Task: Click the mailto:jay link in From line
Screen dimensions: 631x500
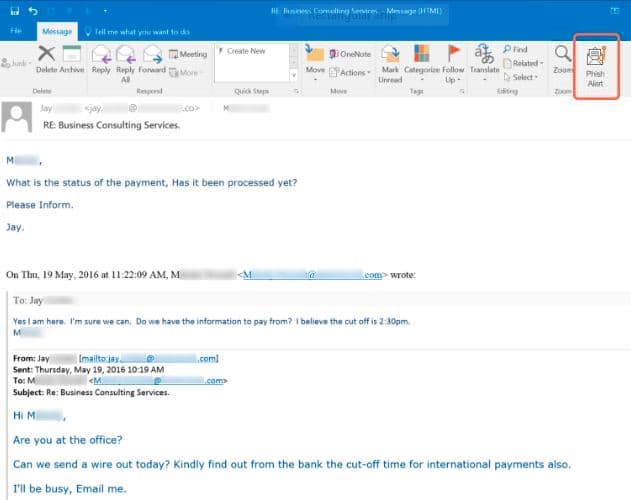Action: pyautogui.click(x=149, y=358)
